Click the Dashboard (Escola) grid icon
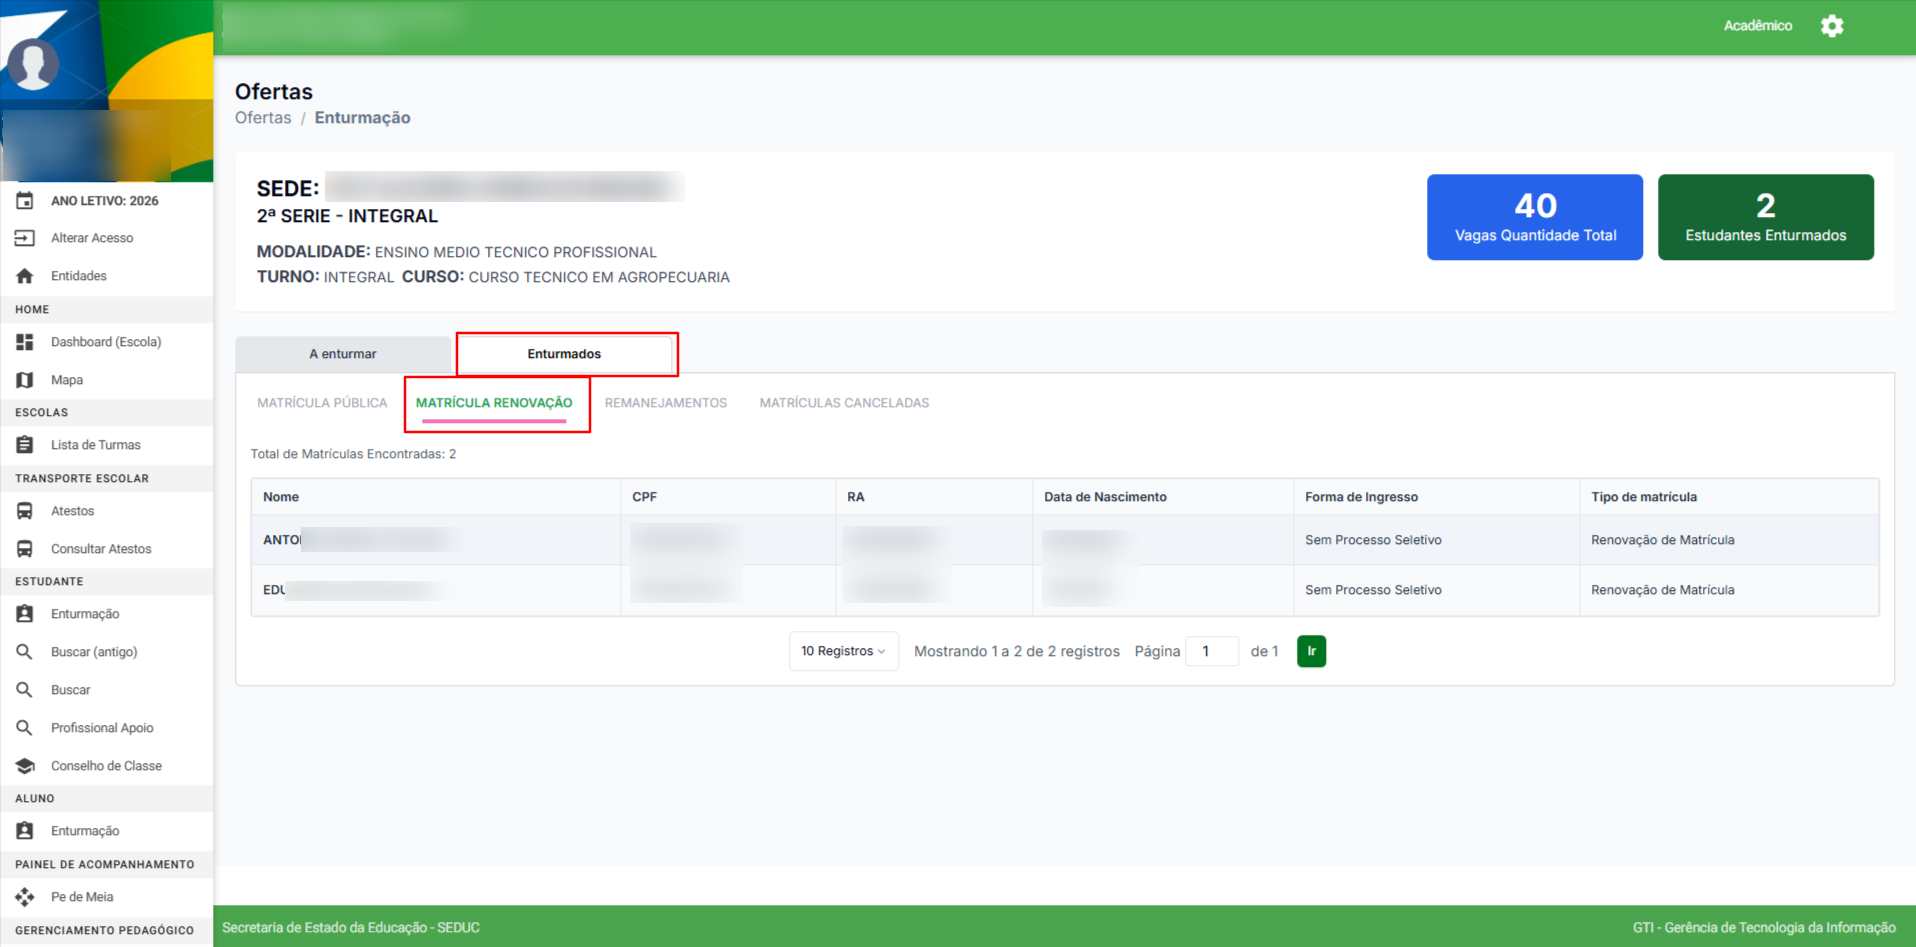Viewport: 1916px width, 947px height. (25, 342)
